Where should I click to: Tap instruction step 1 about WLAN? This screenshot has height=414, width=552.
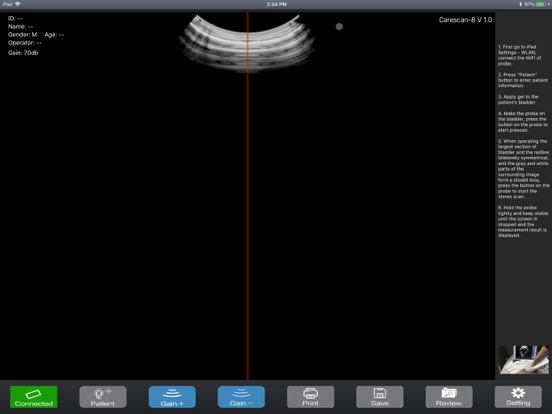(520, 55)
